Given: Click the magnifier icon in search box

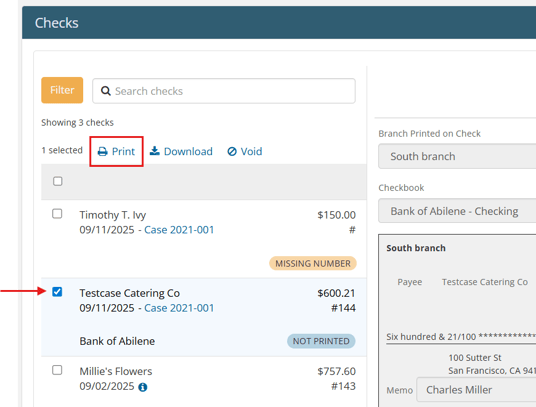Looking at the screenshot, I should 106,91.
